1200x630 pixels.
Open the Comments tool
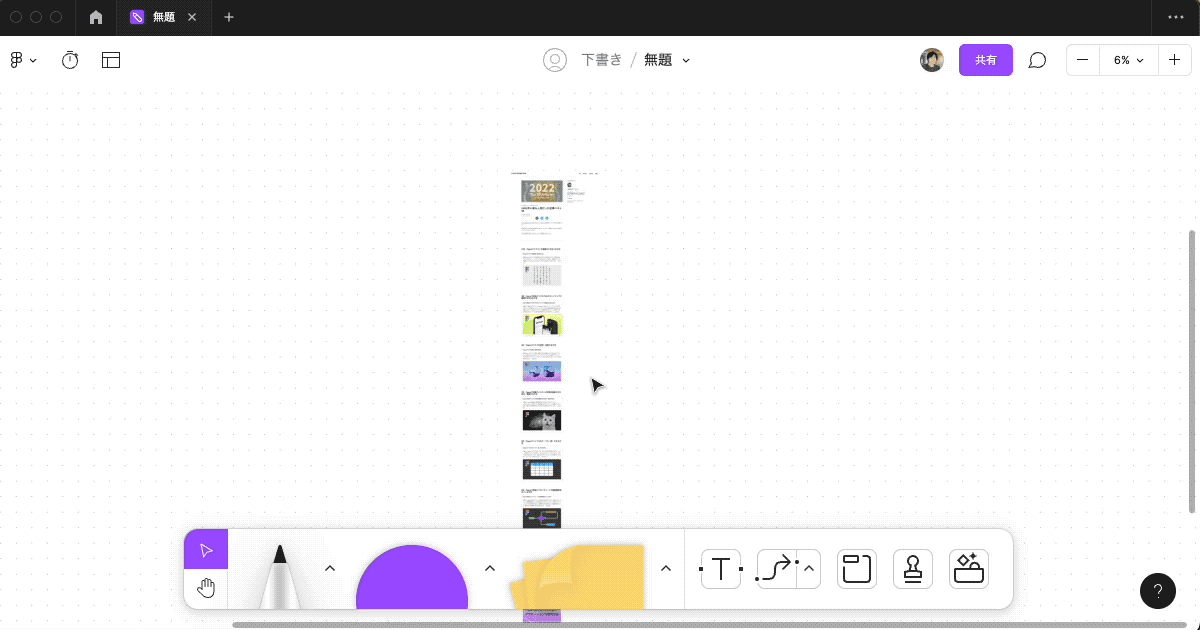coord(1037,60)
